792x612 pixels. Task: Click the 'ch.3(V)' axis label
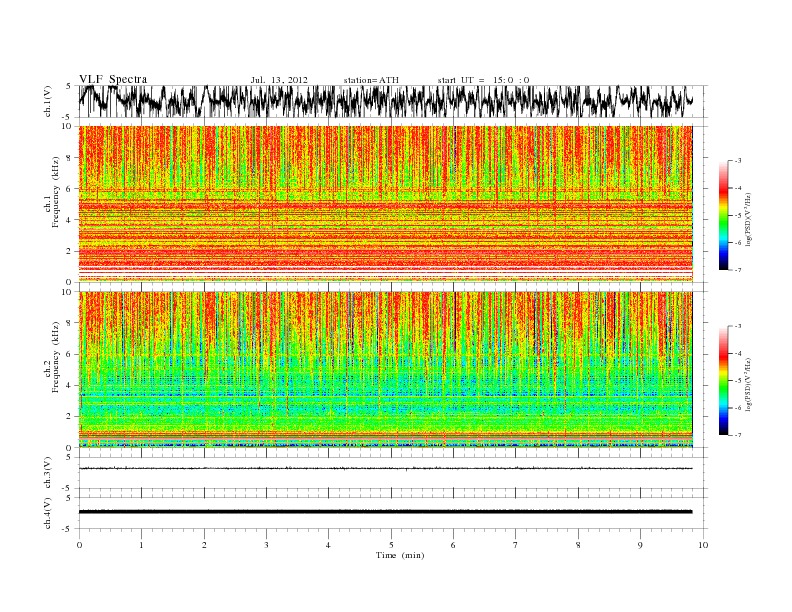[48, 473]
